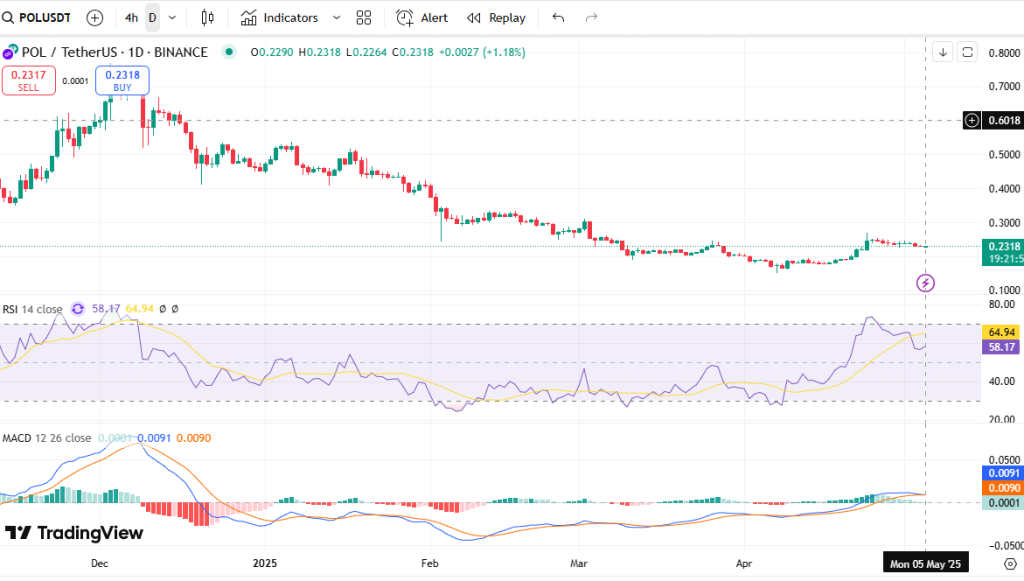Viewport: 1024px width, 581px height.
Task: Expand Indicators favorites dropdown arrow
Action: pyautogui.click(x=336, y=18)
